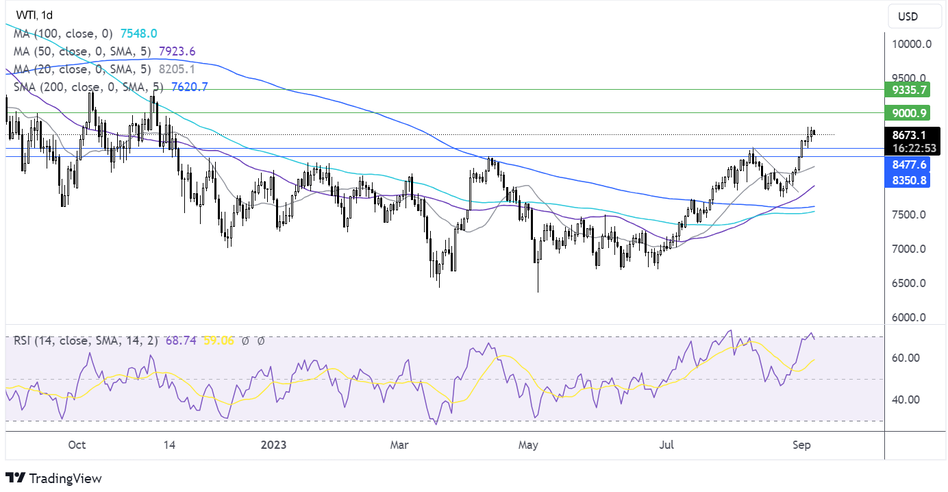Open the USD currency dropdown

908,16
